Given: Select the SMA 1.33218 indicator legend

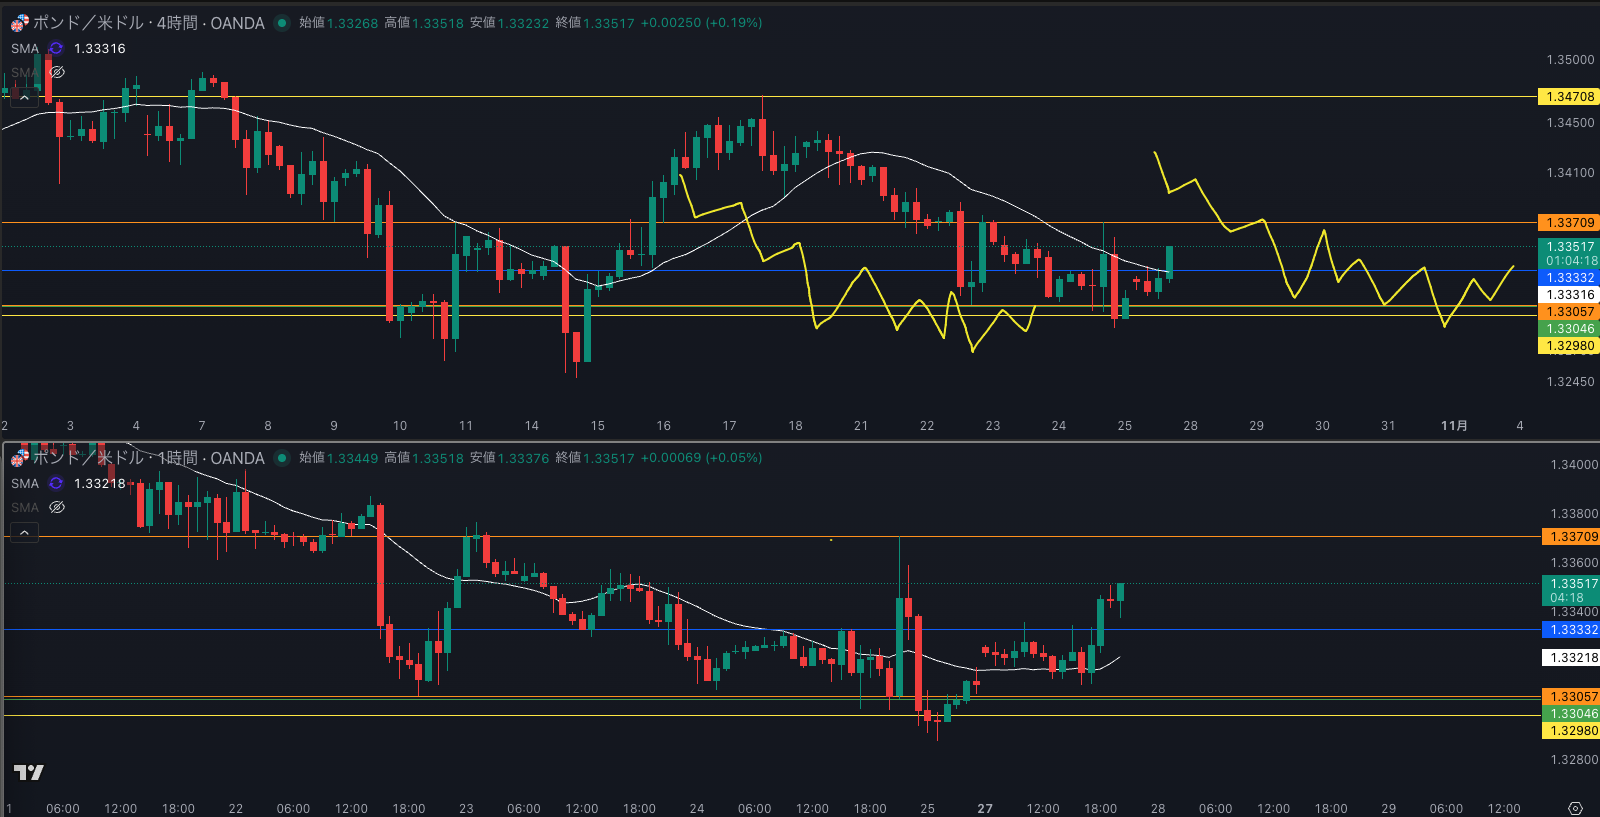Looking at the screenshot, I should click(x=25, y=483).
